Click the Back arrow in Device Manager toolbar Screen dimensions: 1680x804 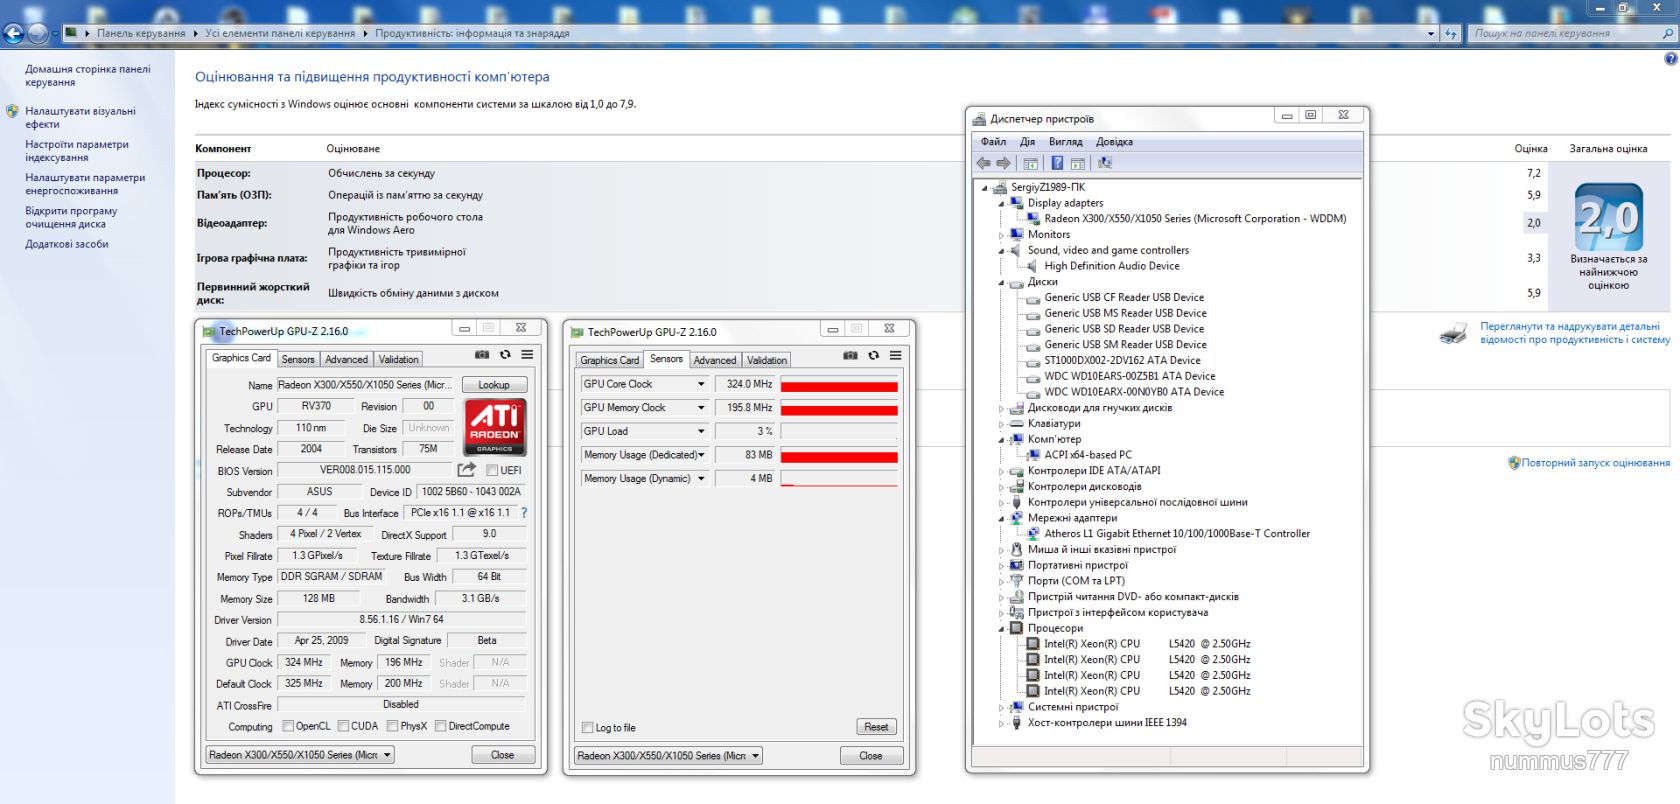click(x=984, y=163)
